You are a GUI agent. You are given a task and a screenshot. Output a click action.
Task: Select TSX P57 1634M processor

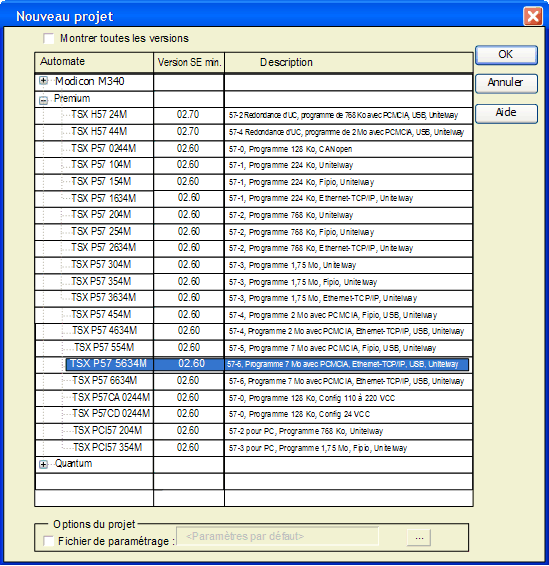coord(104,198)
